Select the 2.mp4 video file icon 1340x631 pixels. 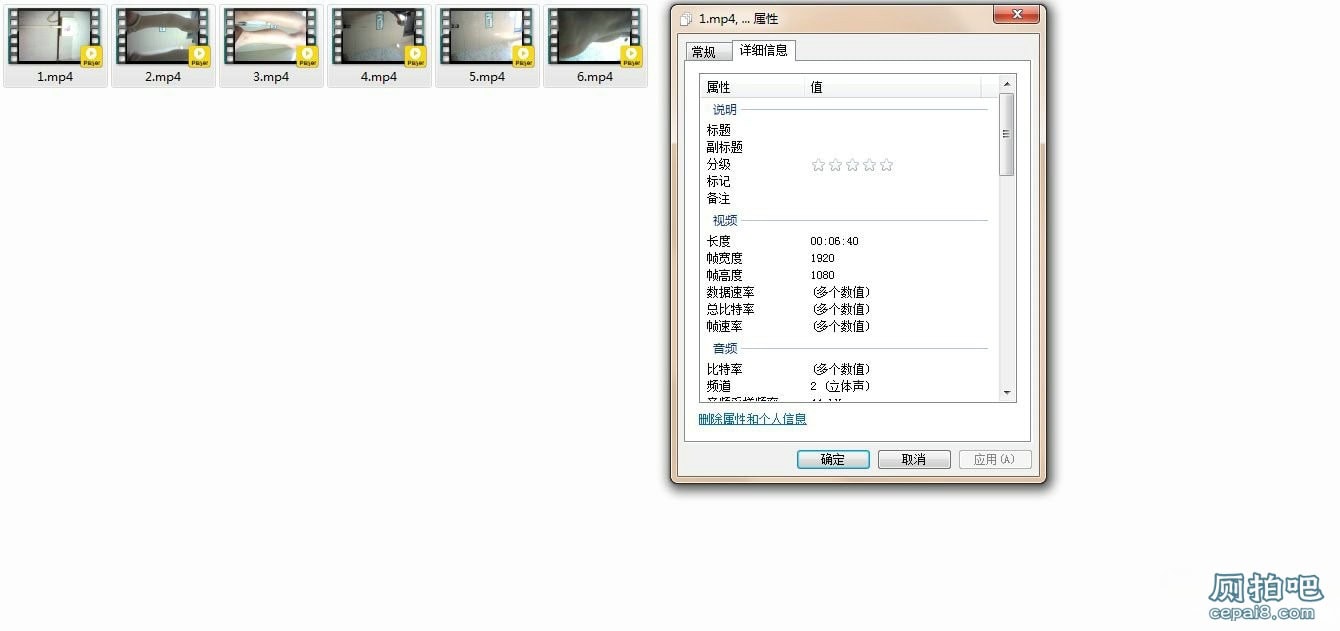163,38
